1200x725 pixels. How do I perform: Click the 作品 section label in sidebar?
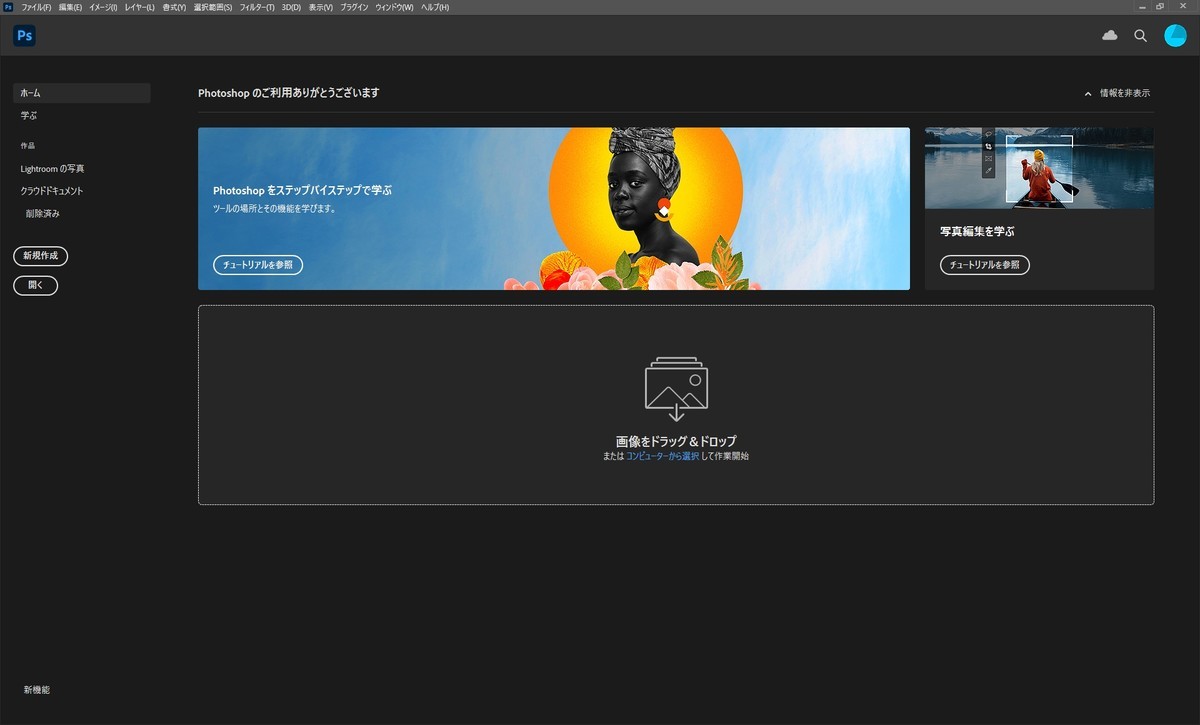click(28, 146)
